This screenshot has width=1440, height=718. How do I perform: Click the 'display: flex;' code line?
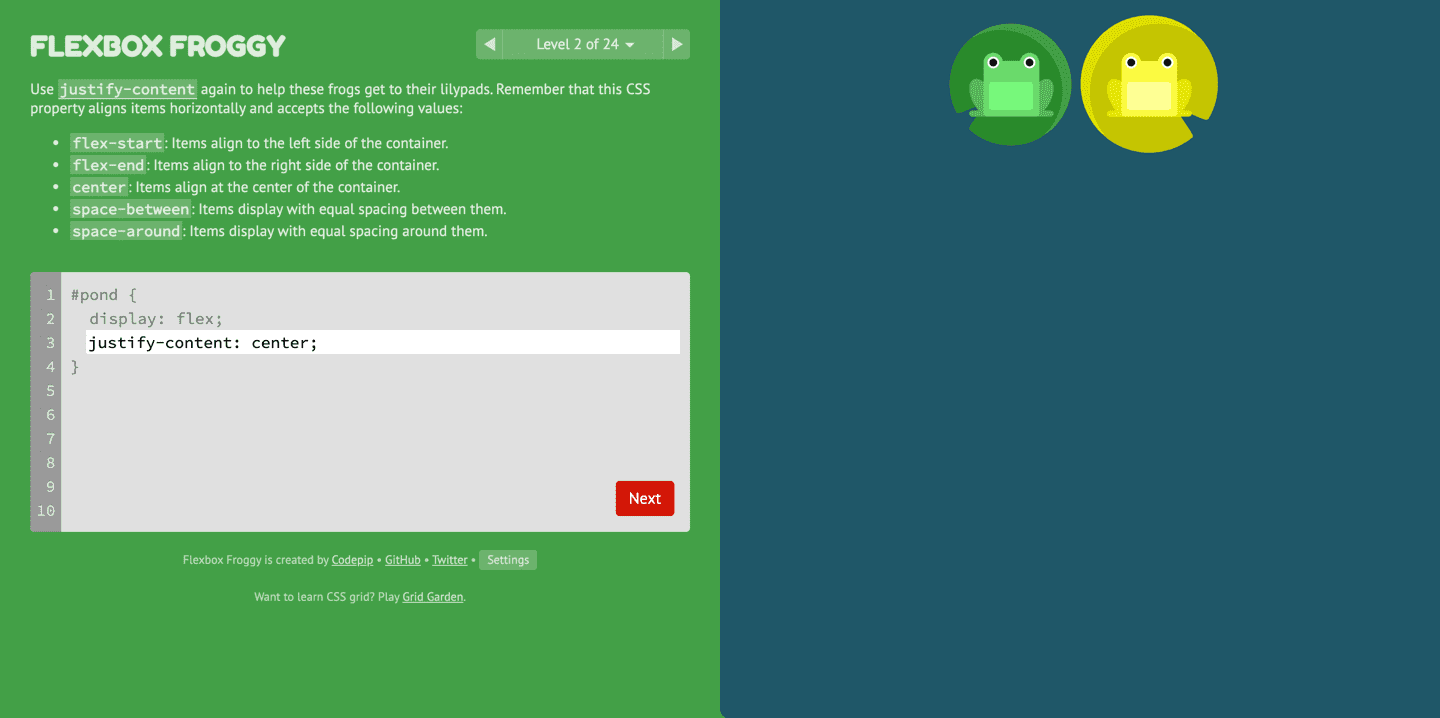(156, 319)
